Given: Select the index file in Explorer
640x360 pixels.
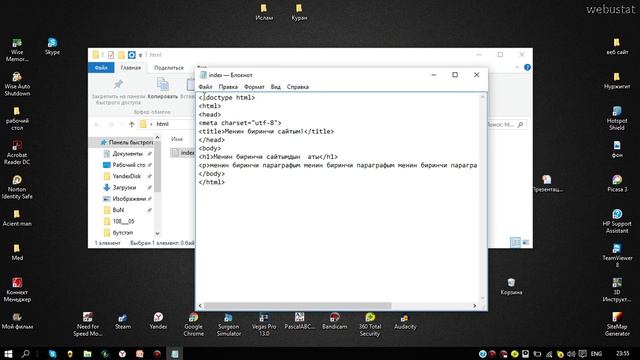Looking at the screenshot, I should pyautogui.click(x=183, y=153).
